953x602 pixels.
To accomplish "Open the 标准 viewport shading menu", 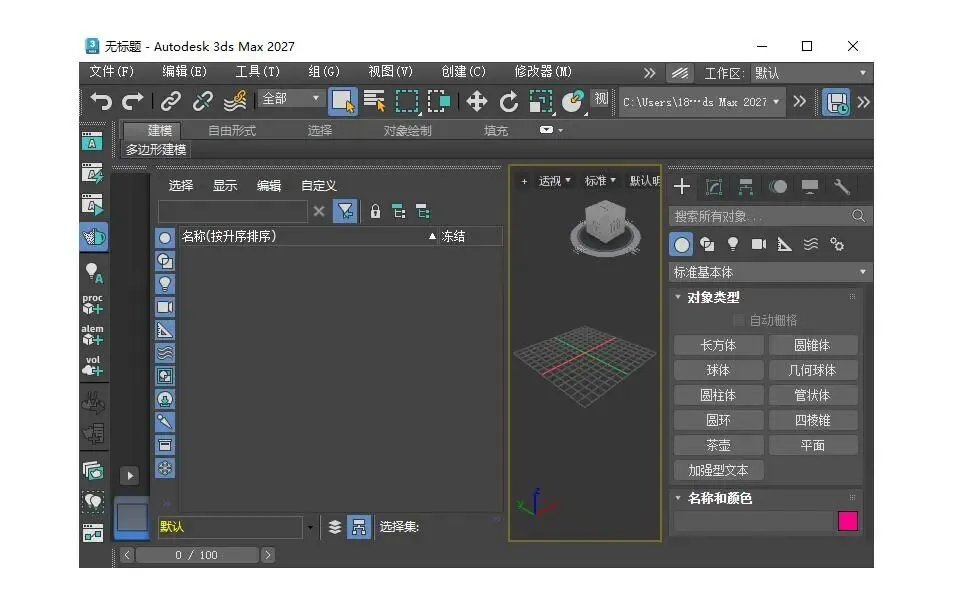I will click(600, 181).
